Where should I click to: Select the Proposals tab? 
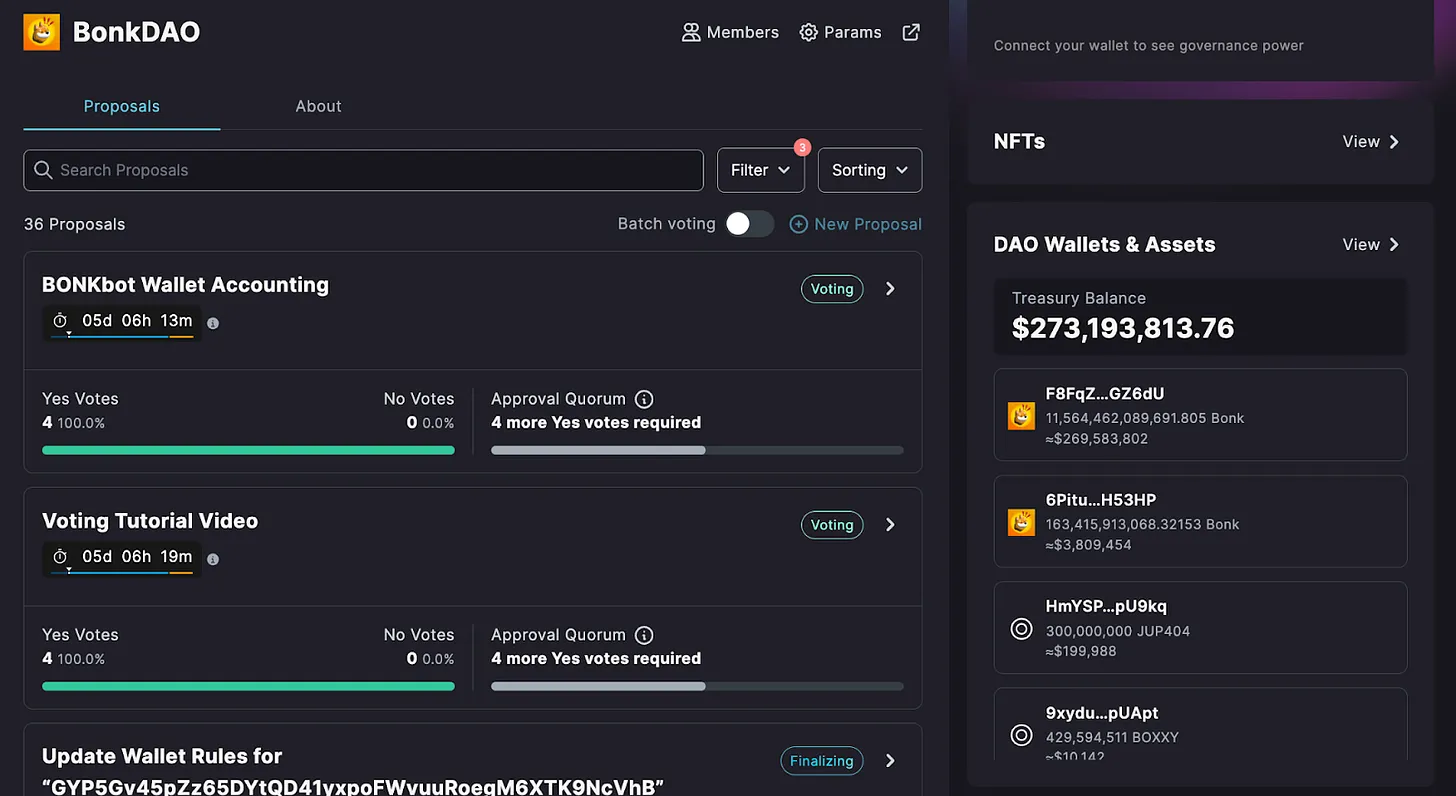121,106
